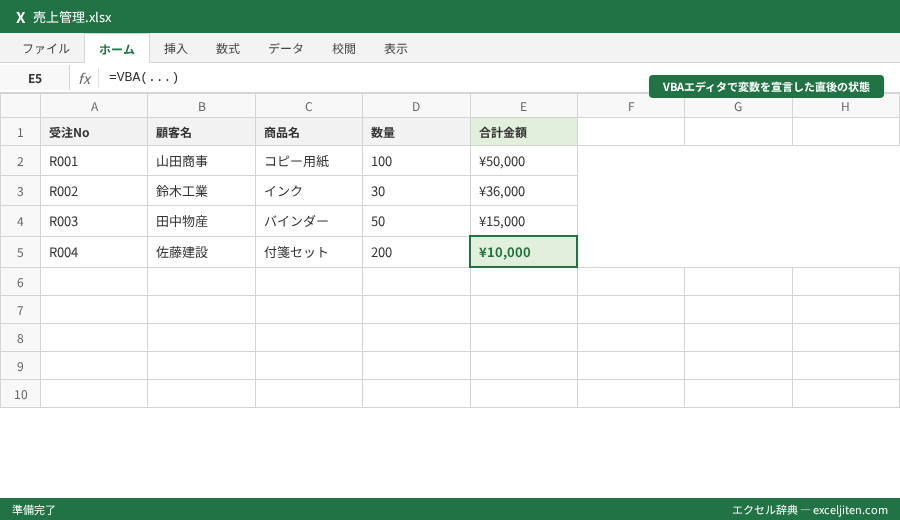Select row 9 header
The image size is (900, 520).
(x=20, y=366)
